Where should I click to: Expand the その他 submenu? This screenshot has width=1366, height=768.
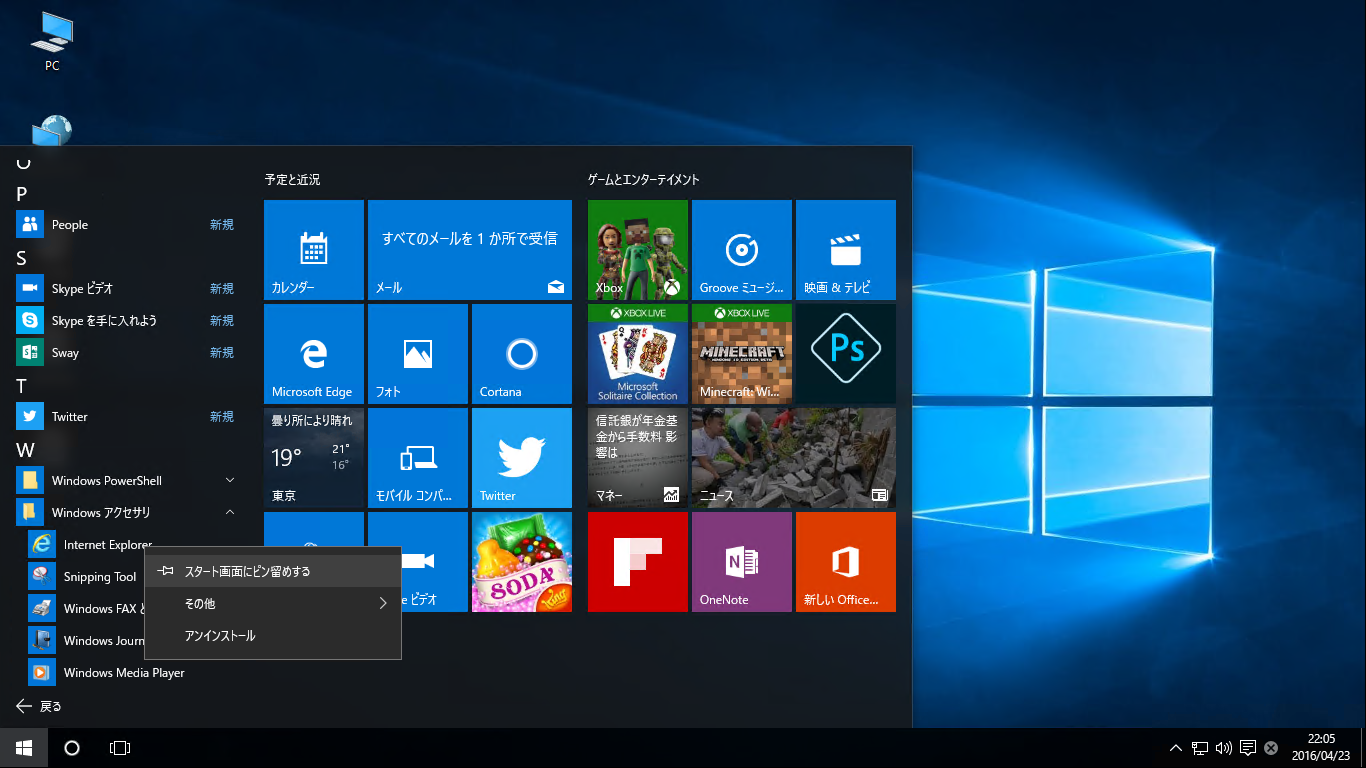click(273, 604)
